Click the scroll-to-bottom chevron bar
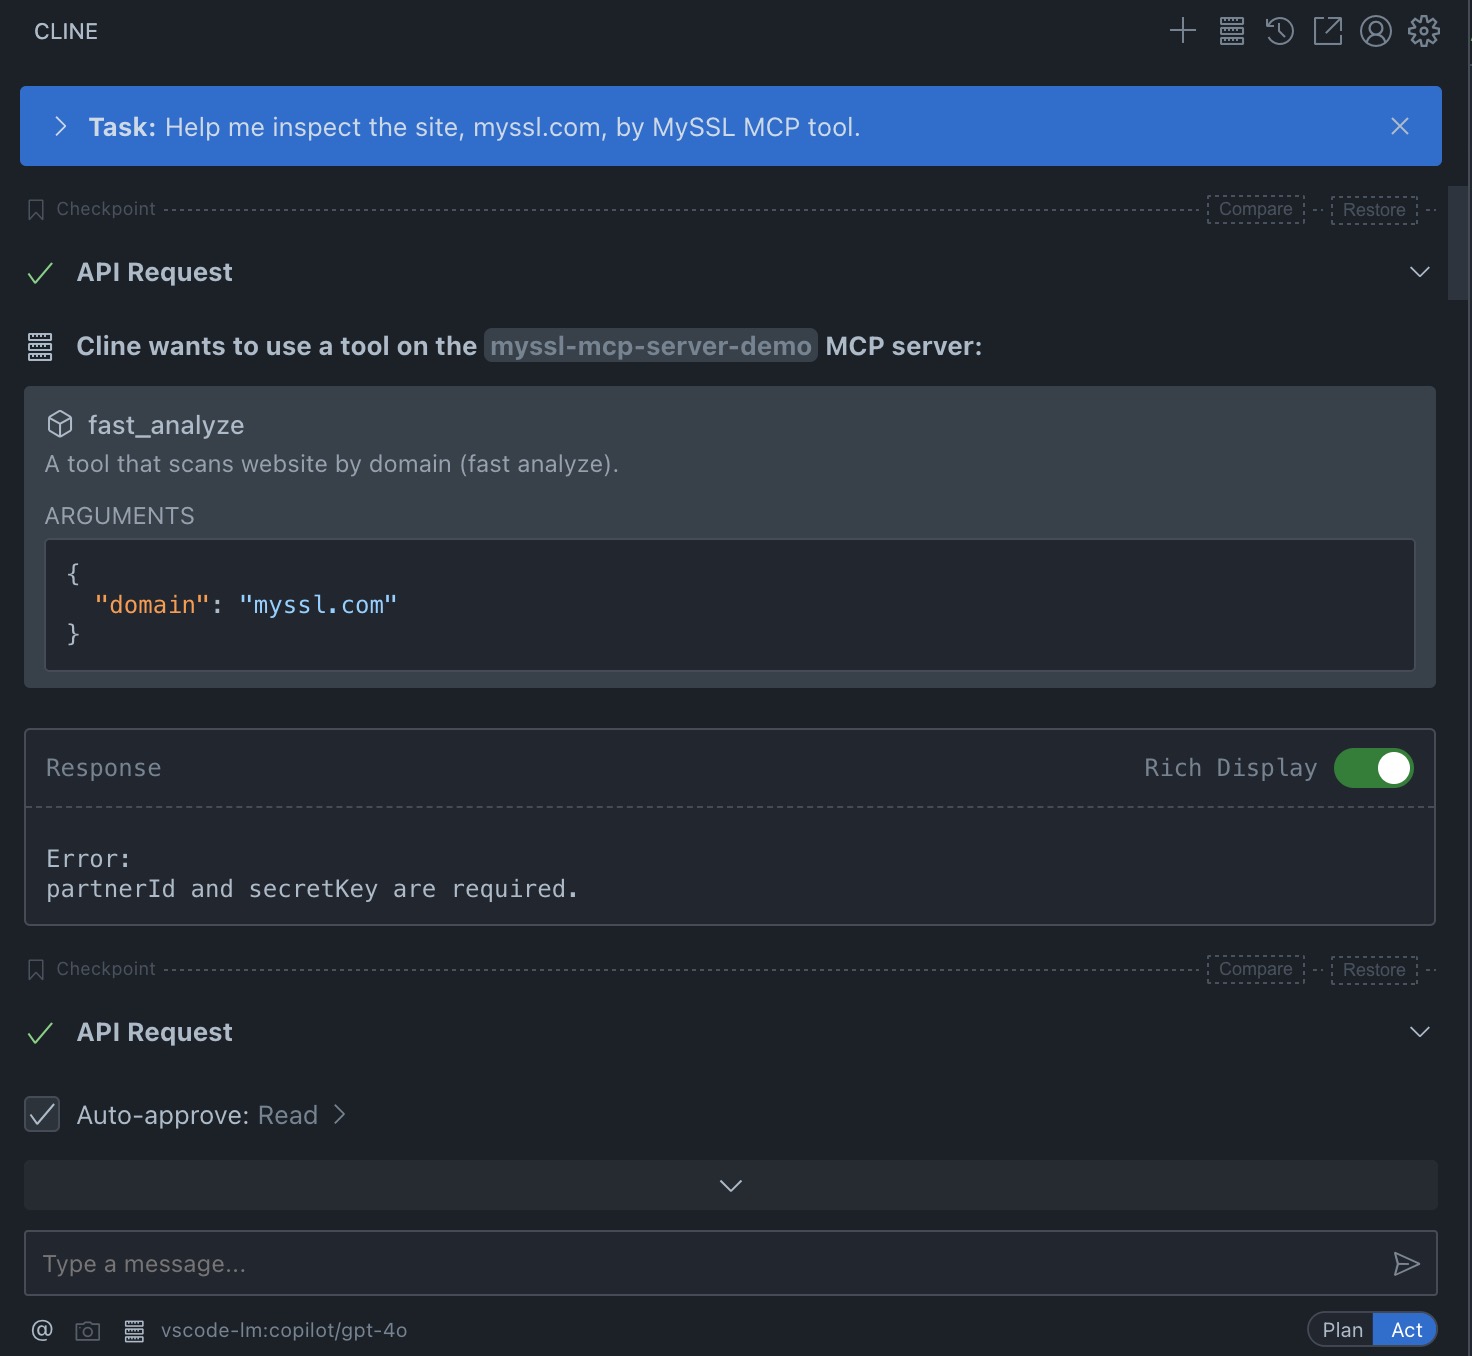 point(731,1185)
